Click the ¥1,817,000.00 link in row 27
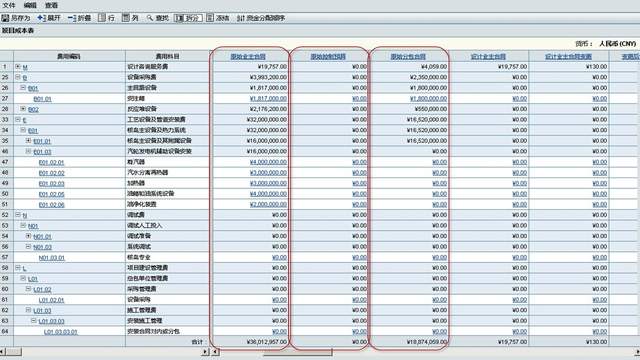 (268, 98)
